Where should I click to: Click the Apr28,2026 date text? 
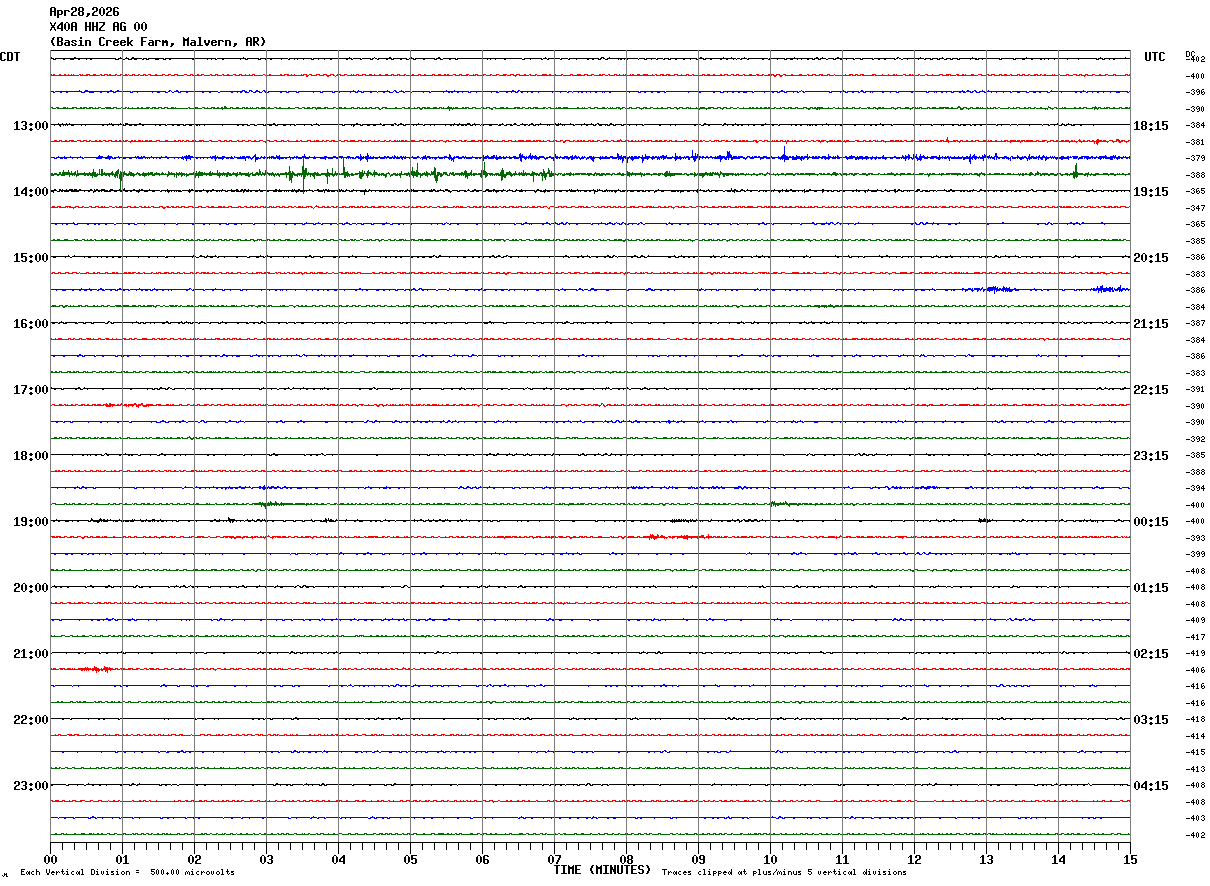[x=84, y=12]
